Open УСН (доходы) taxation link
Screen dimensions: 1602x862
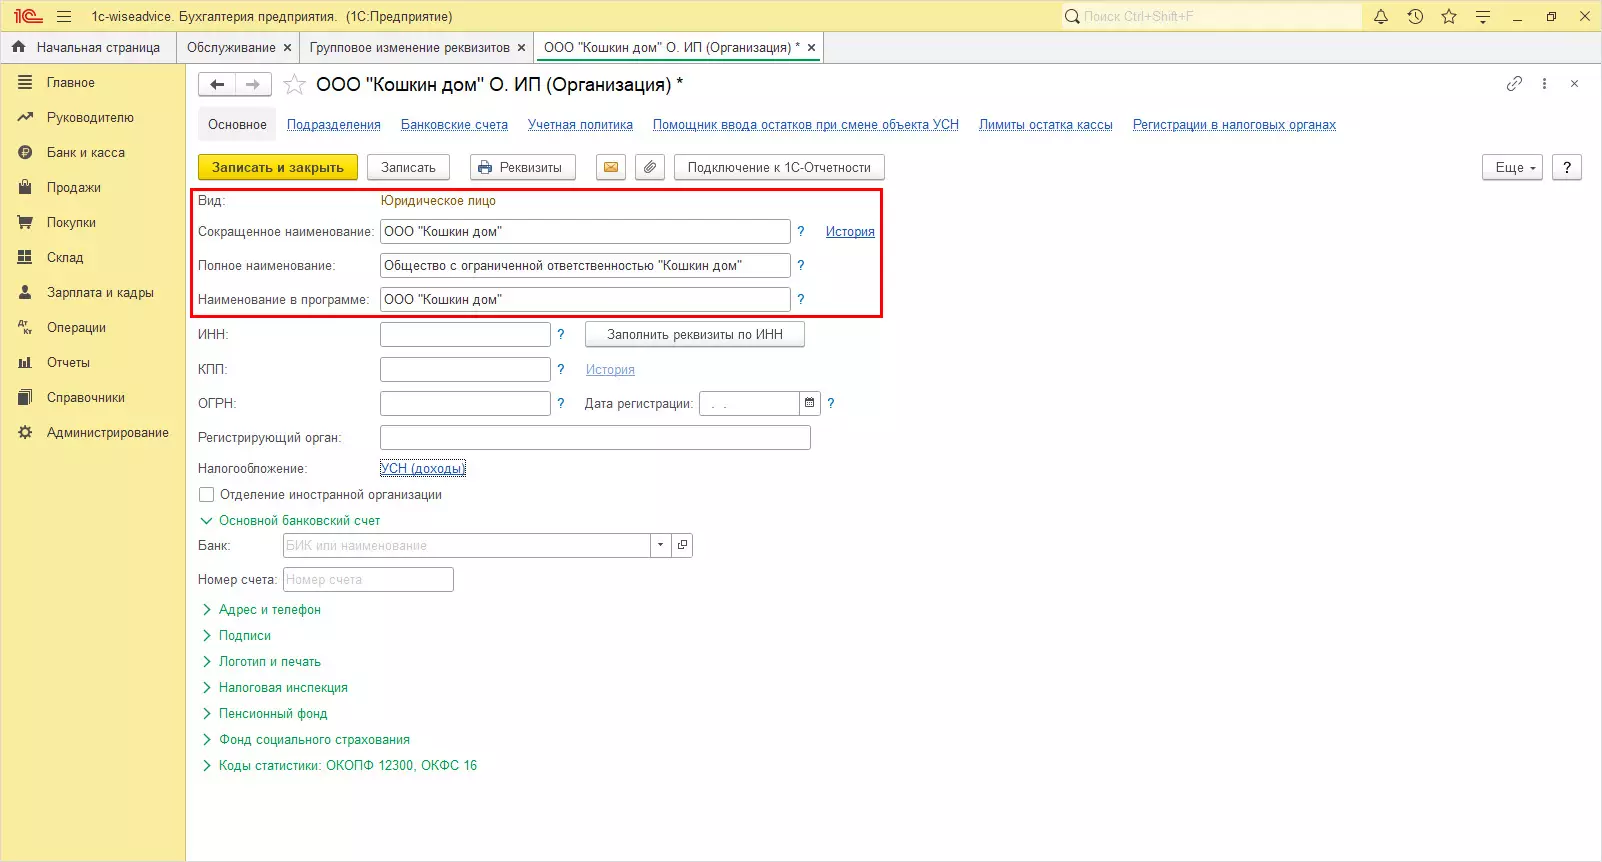pos(423,468)
